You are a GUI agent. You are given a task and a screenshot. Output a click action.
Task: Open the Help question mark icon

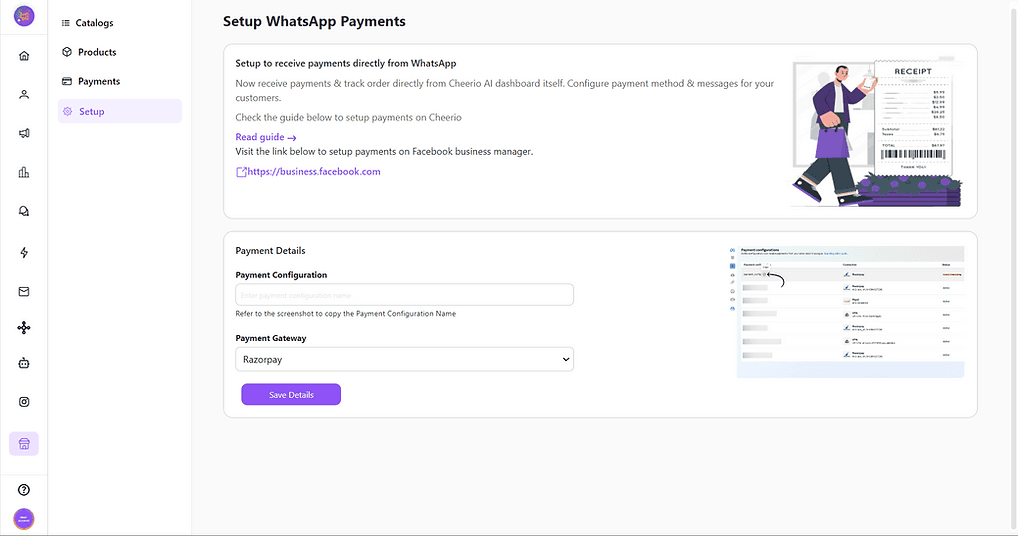(x=24, y=490)
